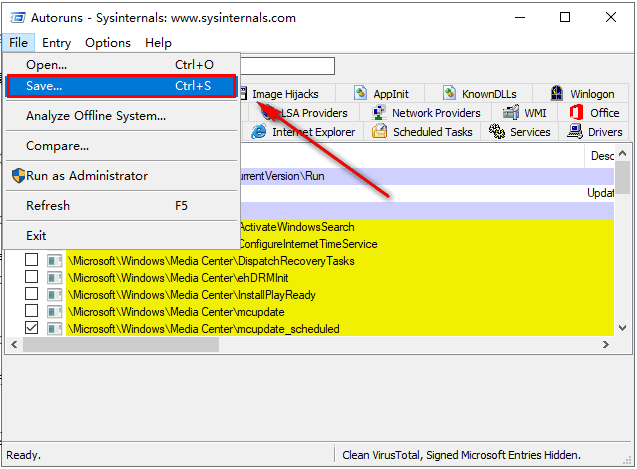
Task: Click task icon for DispatchRecoveryTasks row
Action: (x=54, y=260)
